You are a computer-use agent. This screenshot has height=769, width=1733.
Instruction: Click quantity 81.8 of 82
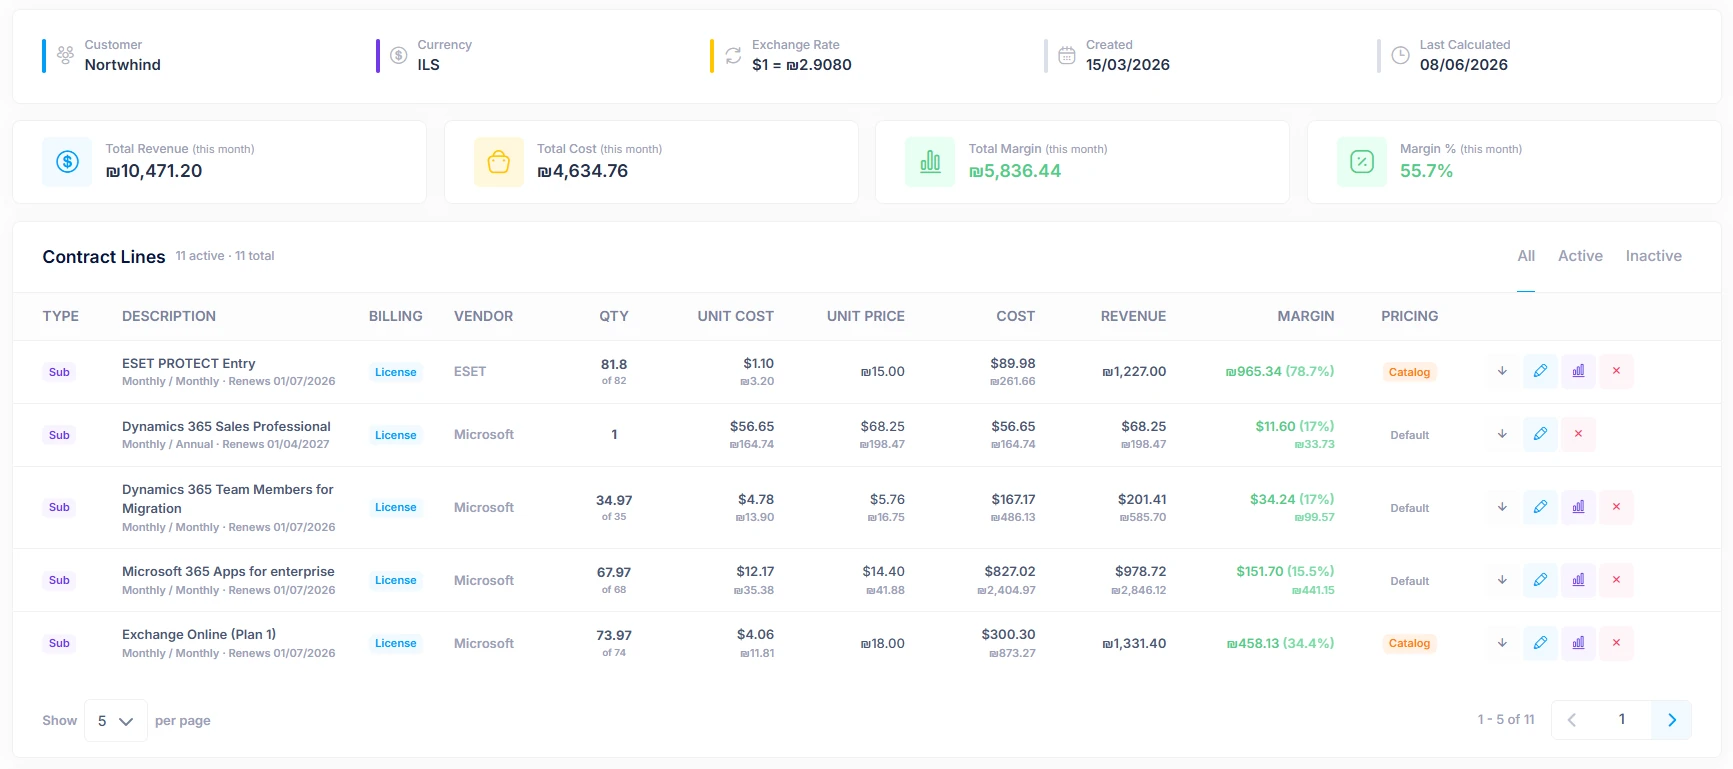pyautogui.click(x=614, y=371)
